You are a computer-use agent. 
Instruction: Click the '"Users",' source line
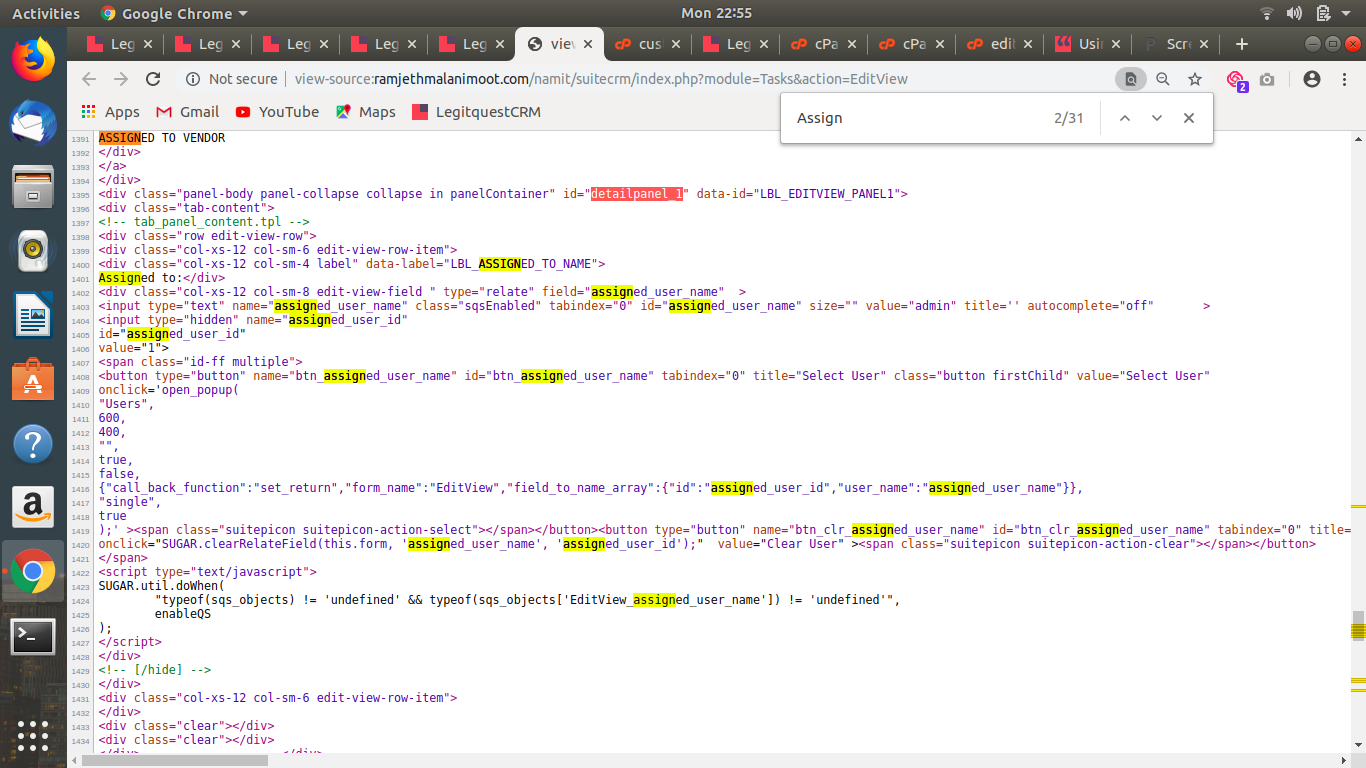coord(126,404)
